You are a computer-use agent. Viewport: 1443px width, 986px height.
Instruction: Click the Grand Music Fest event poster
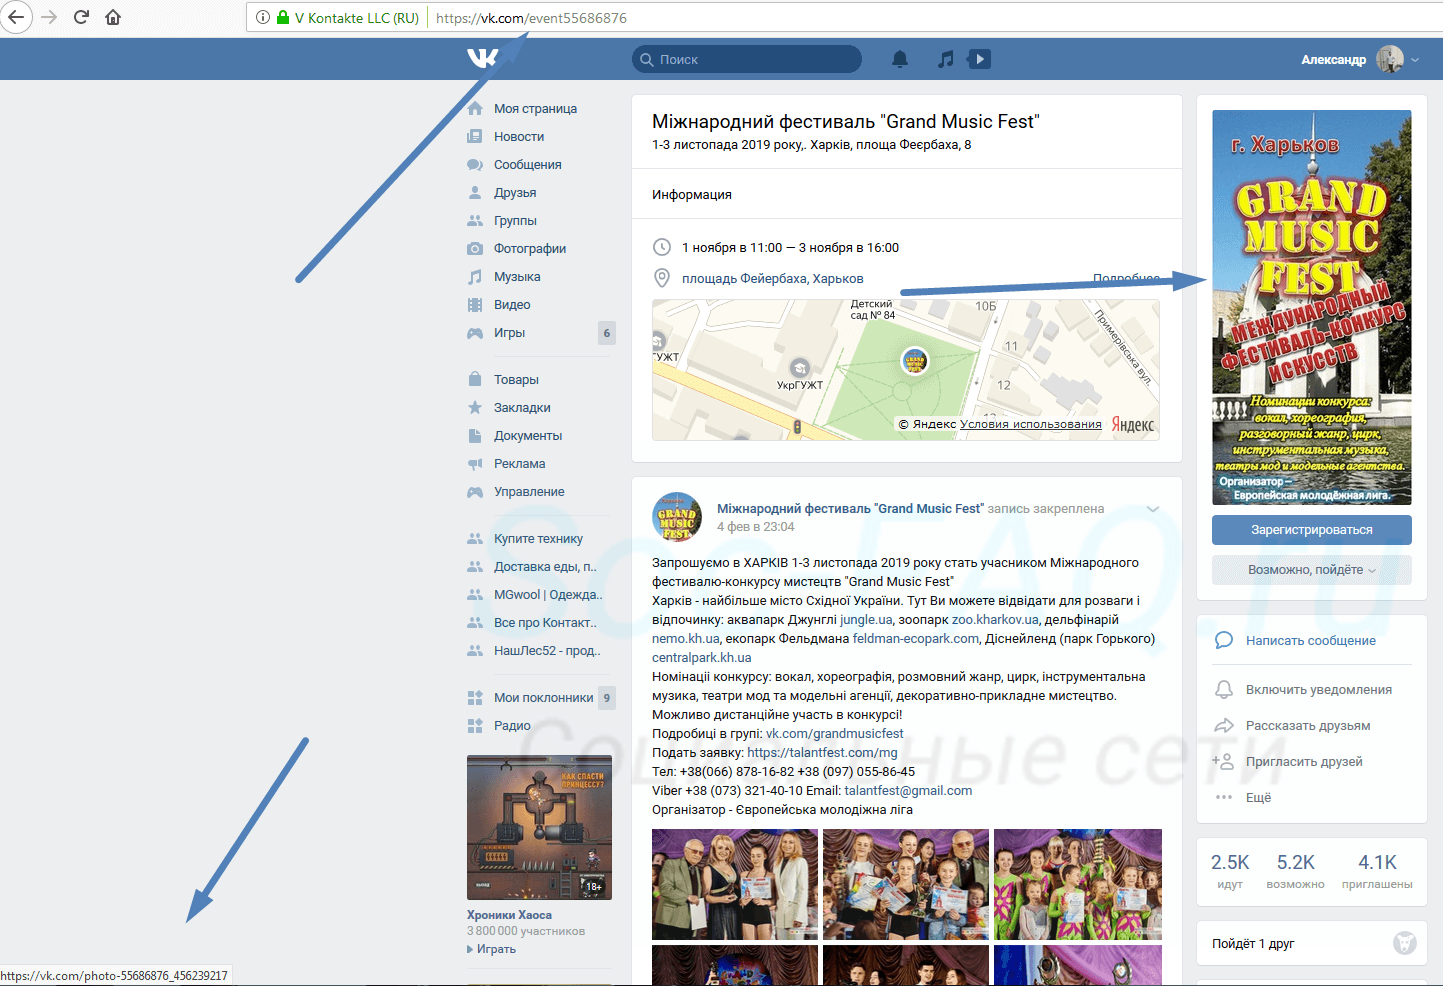(1312, 307)
